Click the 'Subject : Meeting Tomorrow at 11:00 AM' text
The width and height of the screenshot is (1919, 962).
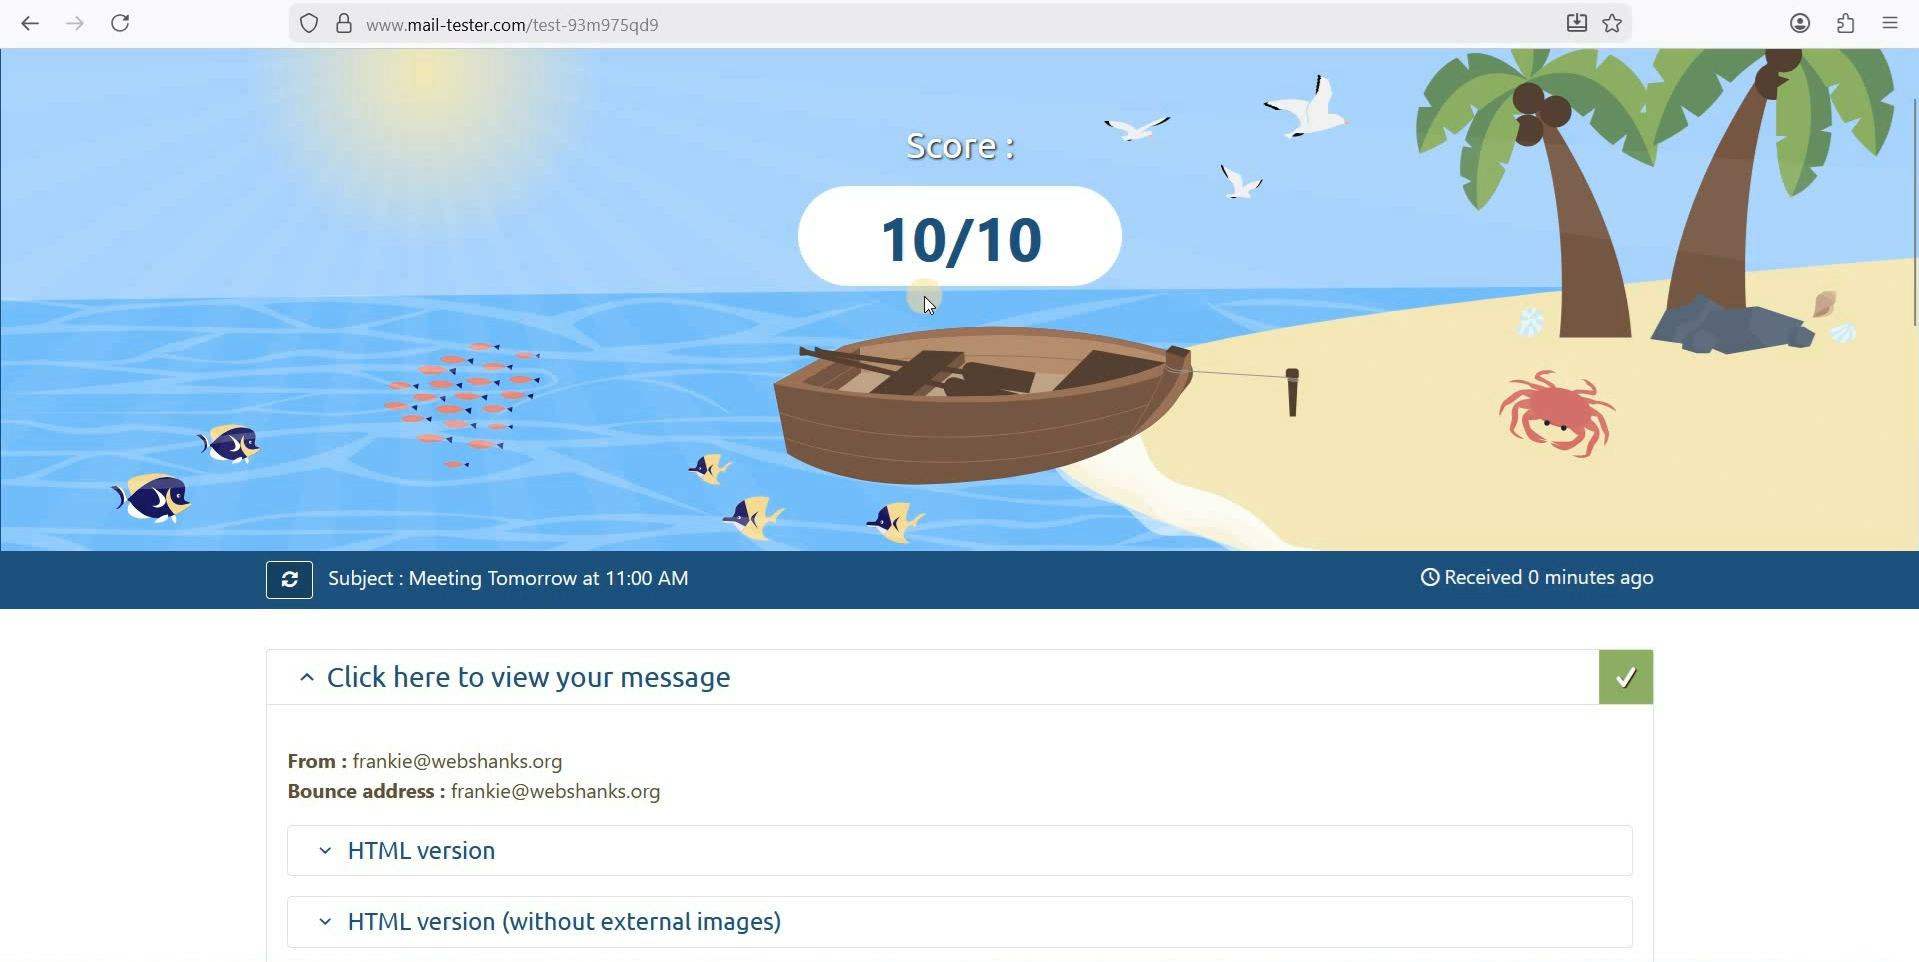point(508,579)
